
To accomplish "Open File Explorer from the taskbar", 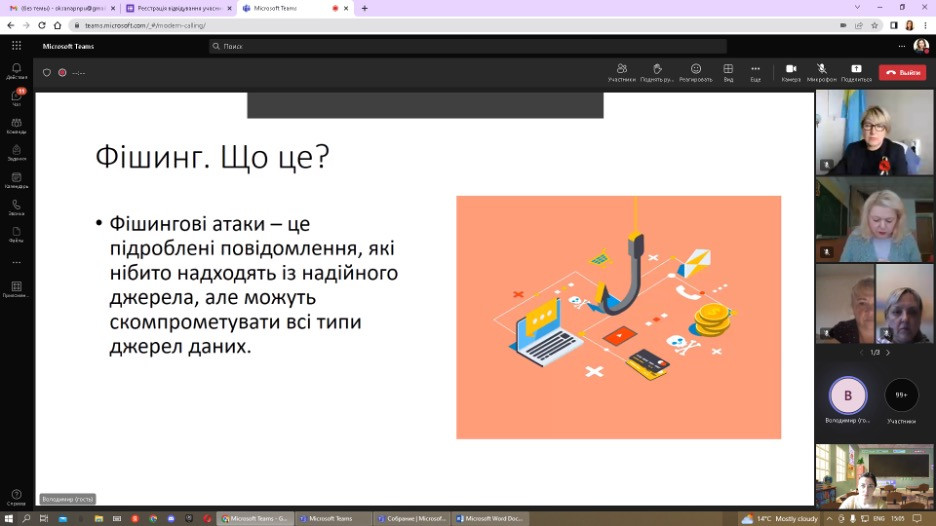I will (x=98, y=518).
